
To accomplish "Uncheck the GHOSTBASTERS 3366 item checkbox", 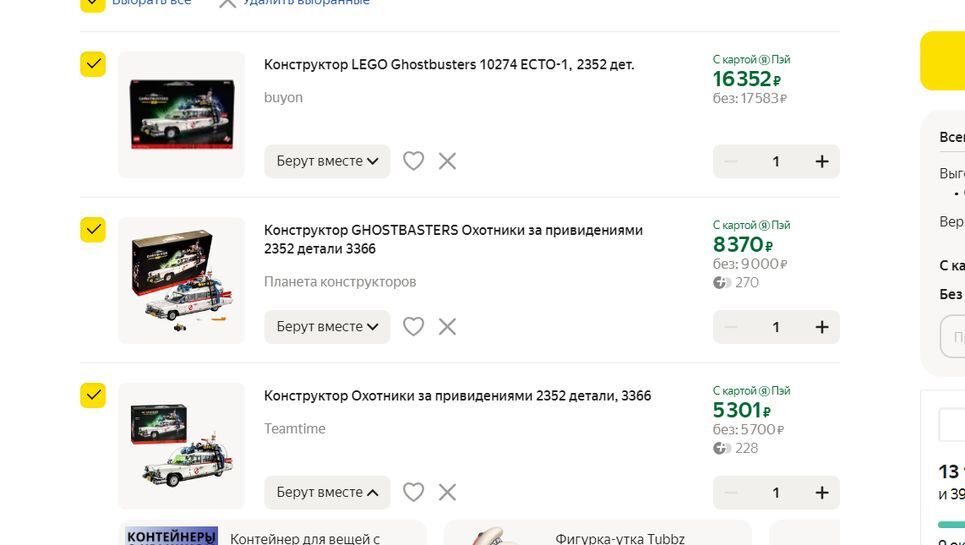I will (x=93, y=230).
